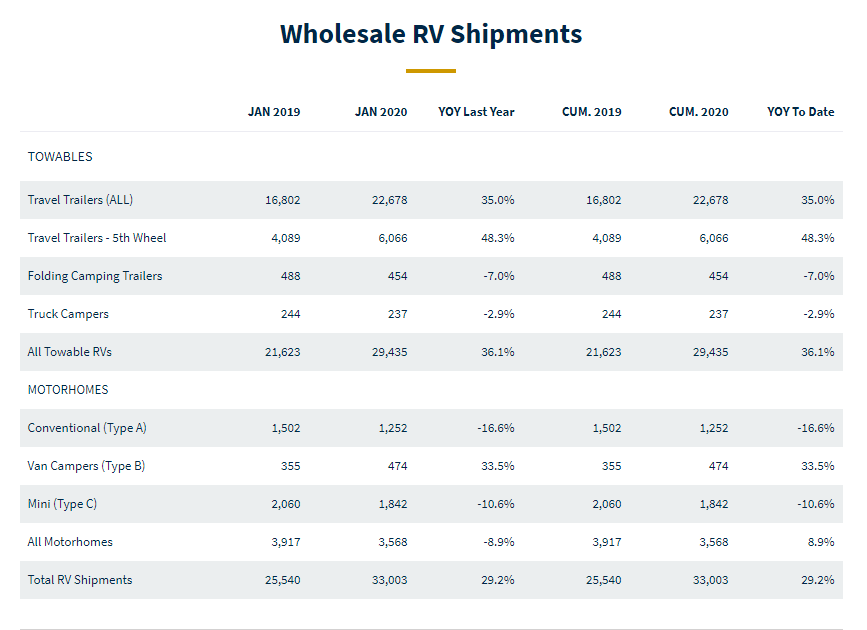The height and width of the screenshot is (630, 867).
Task: Click the Conventional (Type A) row label
Action: tap(87, 428)
